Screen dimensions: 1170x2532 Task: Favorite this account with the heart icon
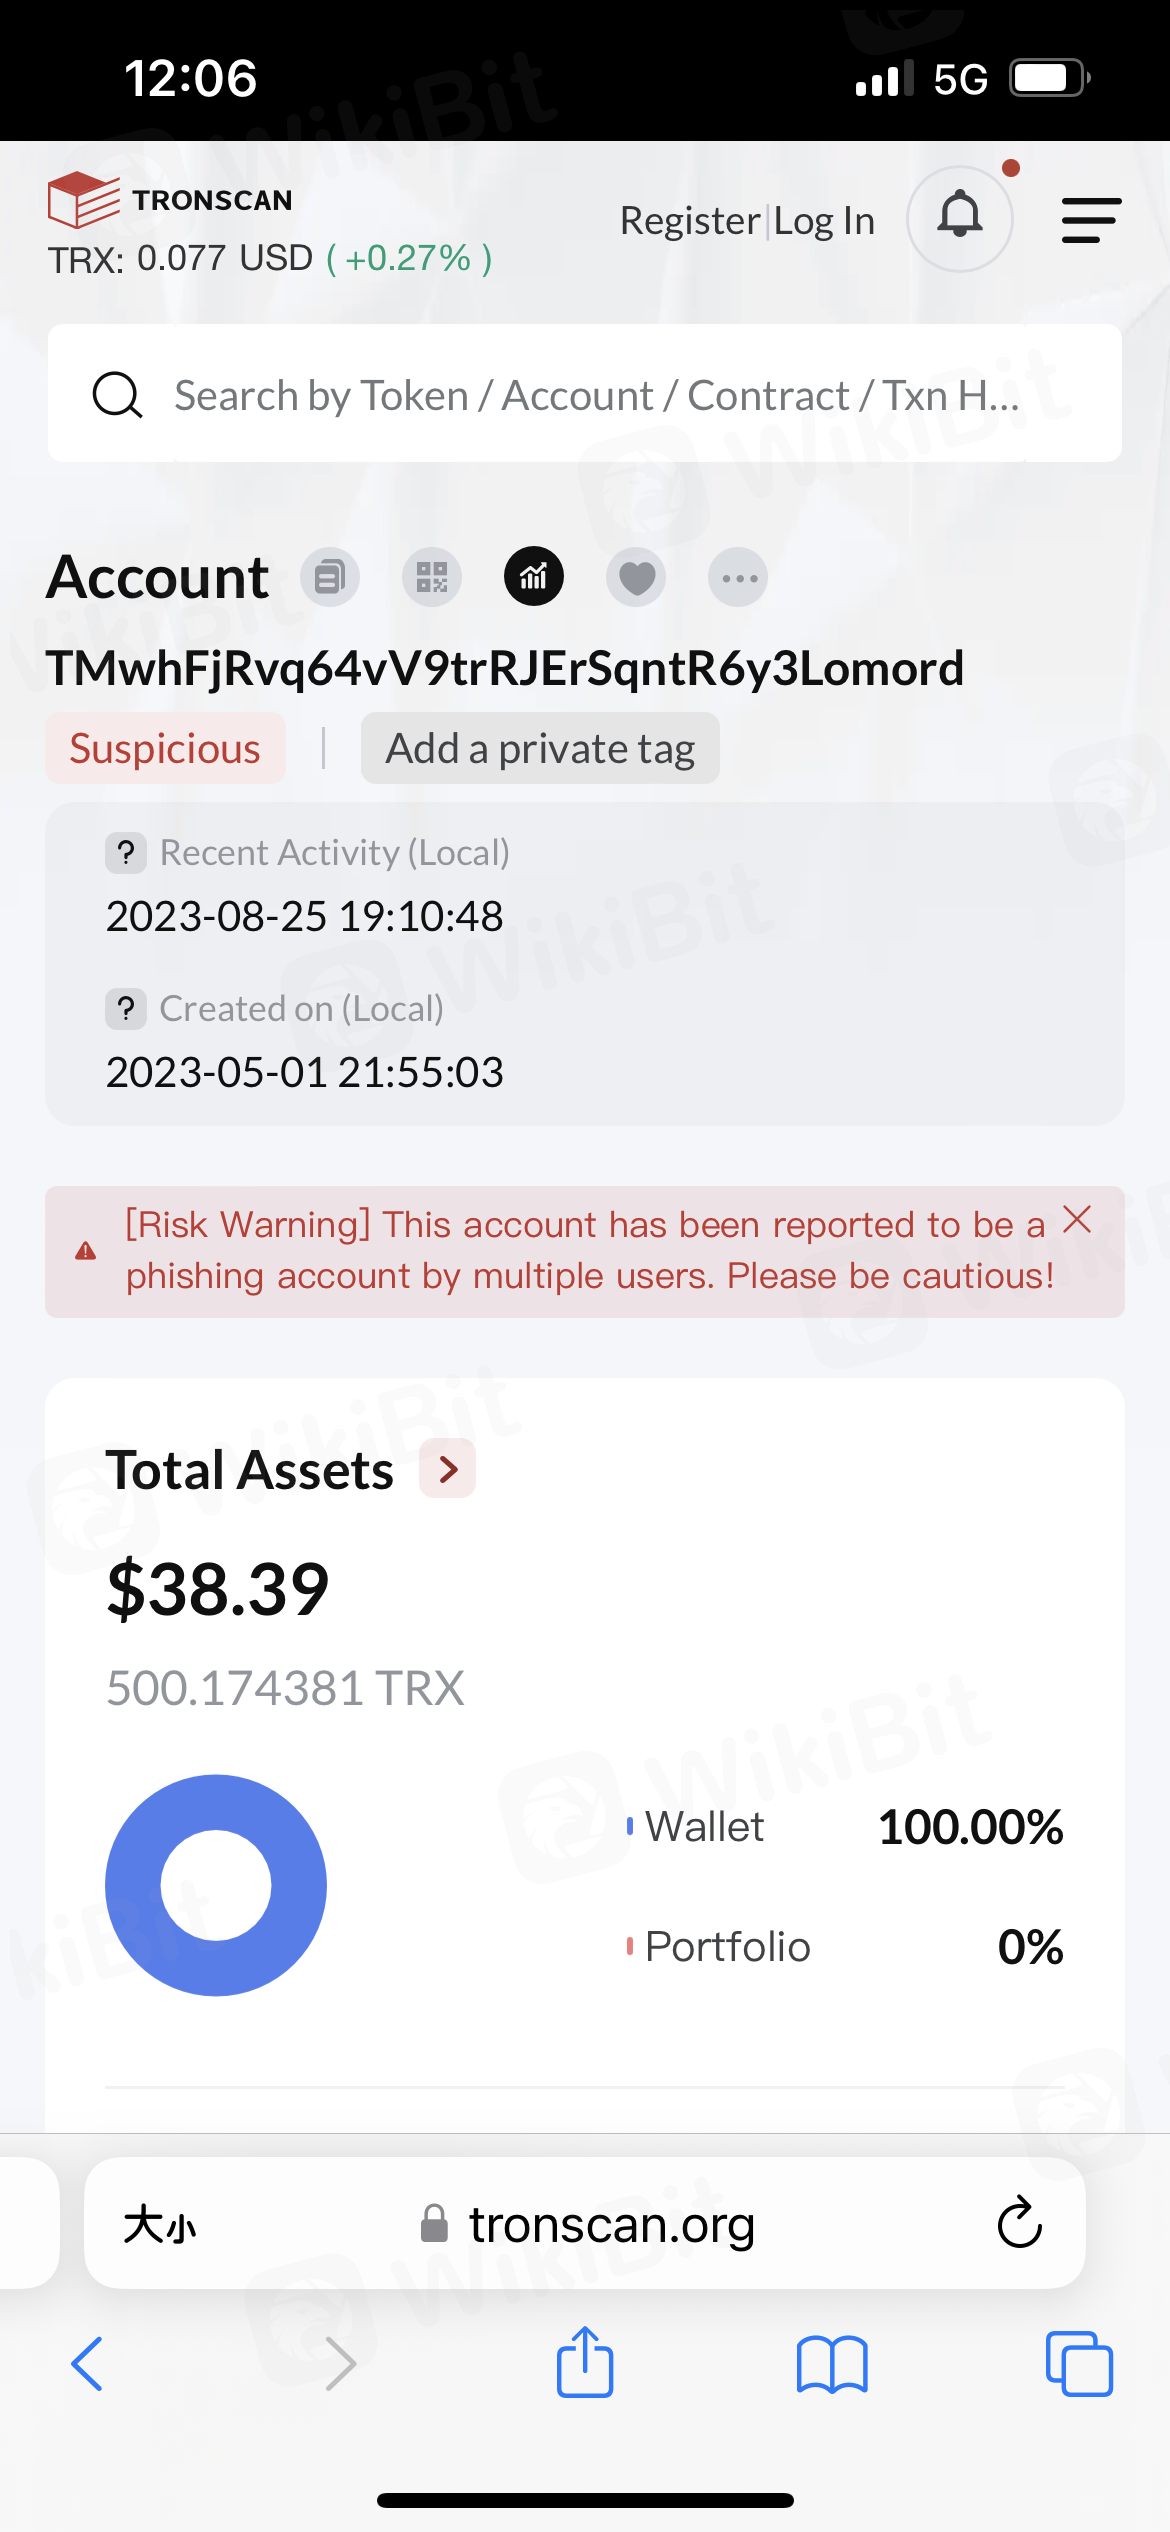(x=636, y=577)
